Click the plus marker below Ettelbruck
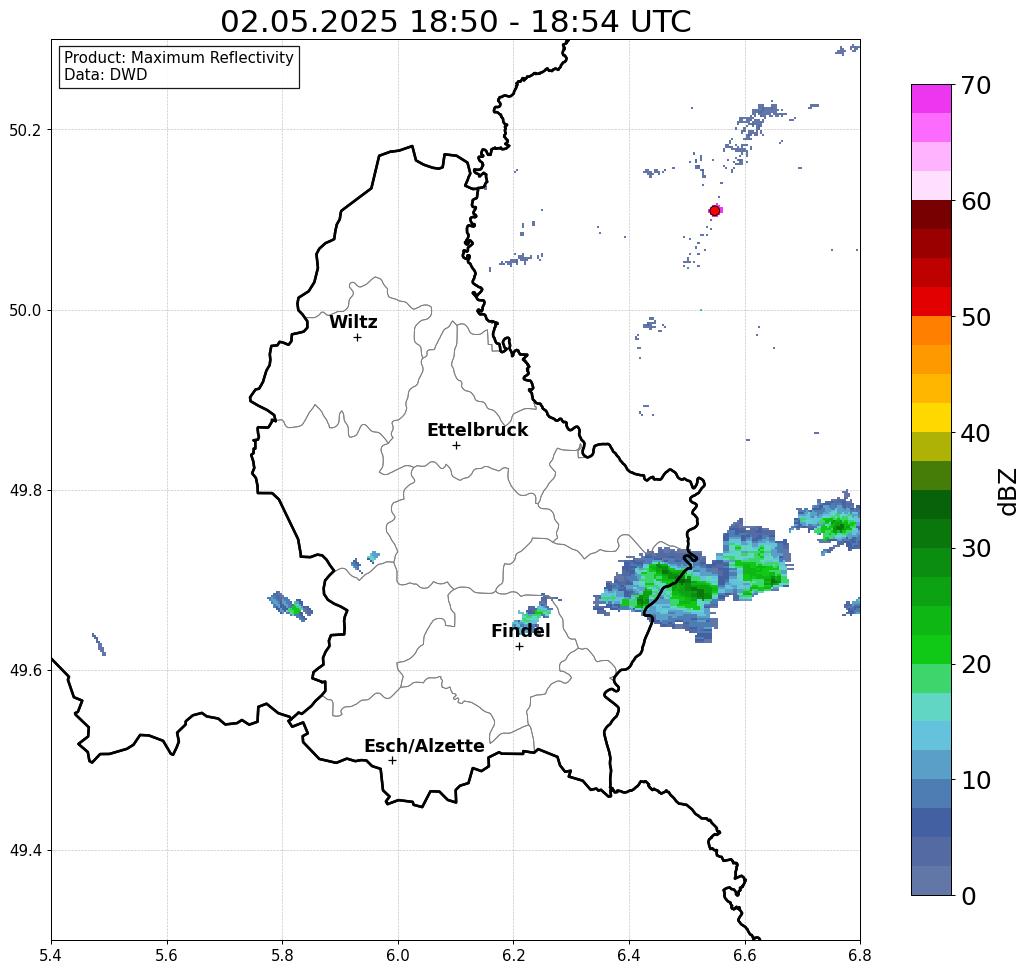 [456, 445]
